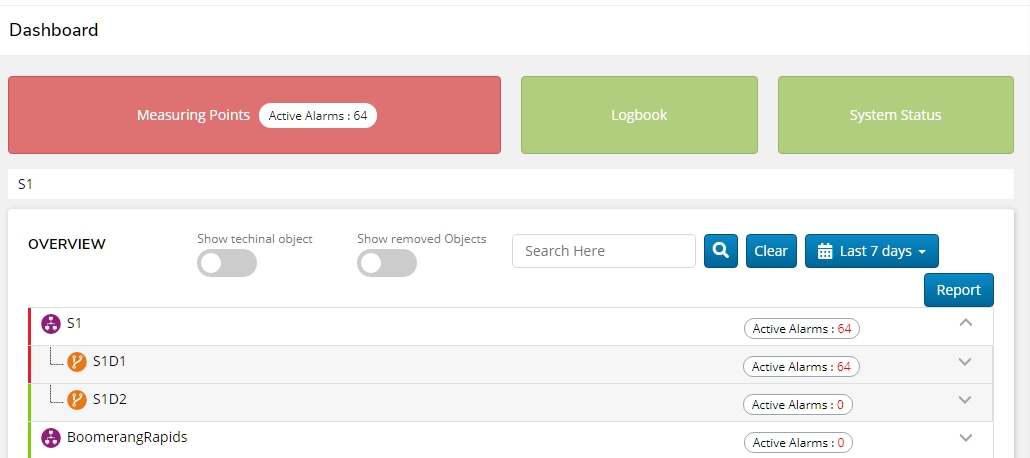Screen dimensions: 1030x458
Task: Toggle the Show removed Objects switch
Action: (387, 263)
